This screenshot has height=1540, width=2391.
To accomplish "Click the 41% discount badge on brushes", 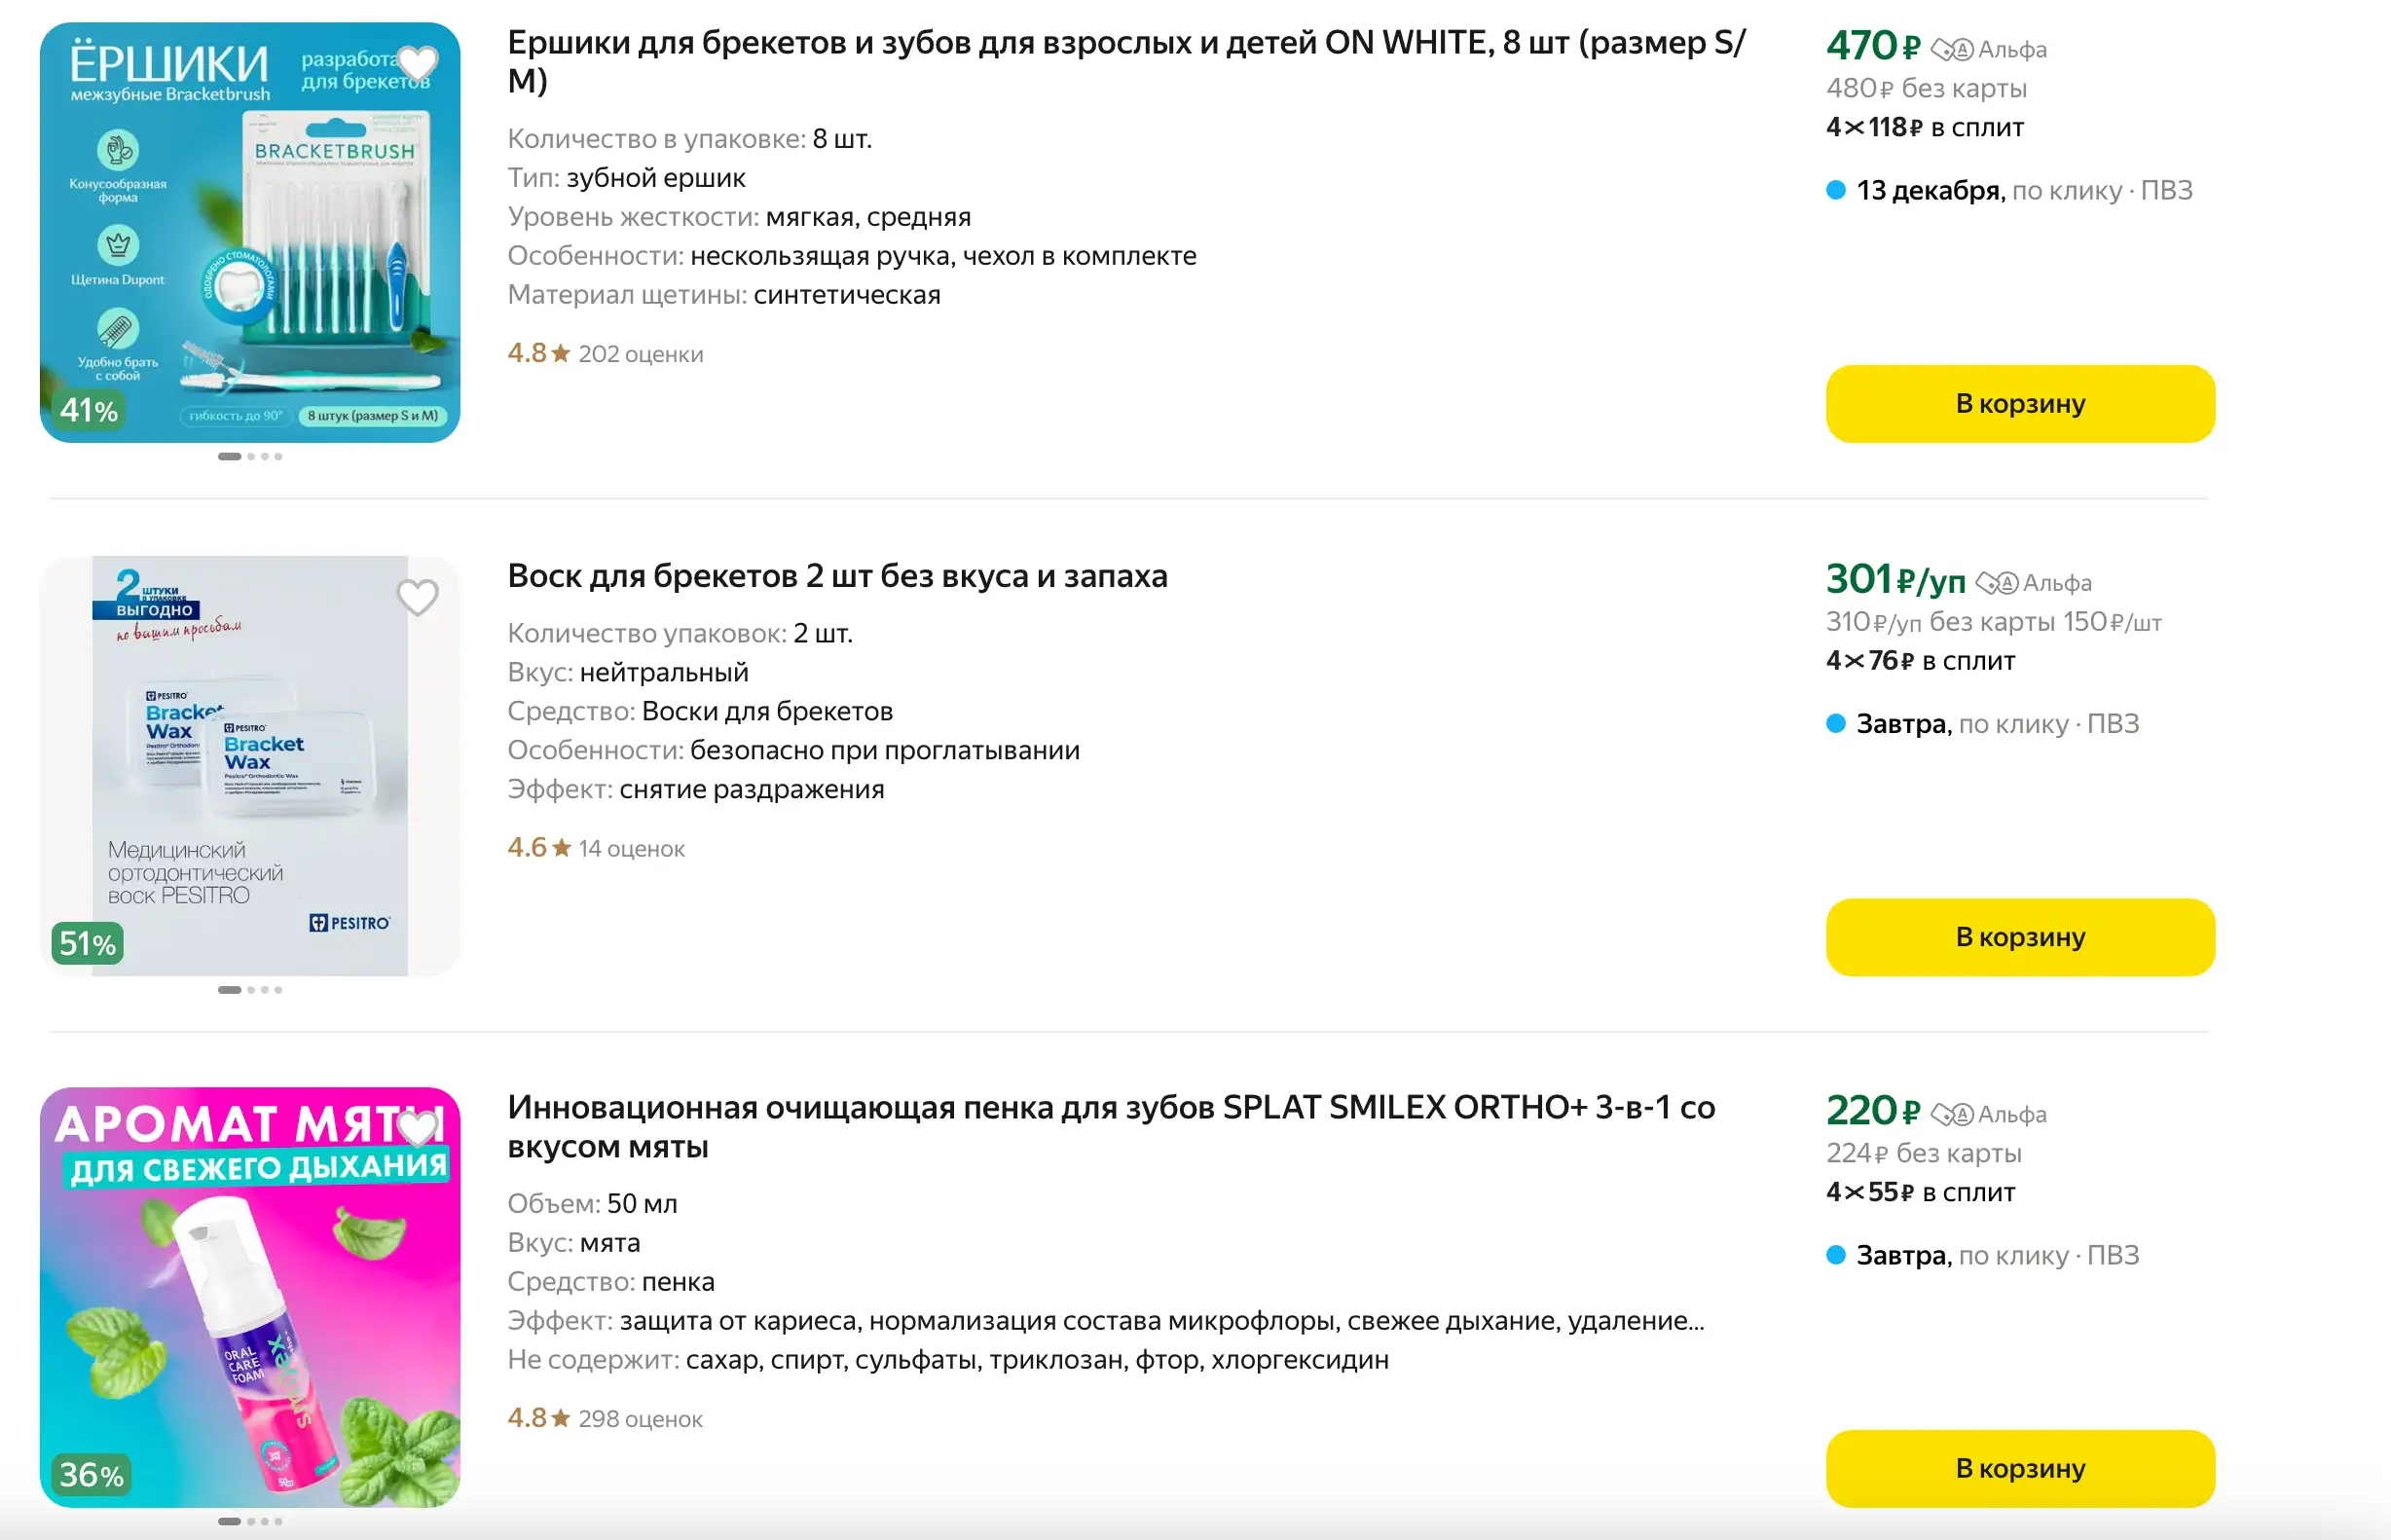I will point(88,410).
